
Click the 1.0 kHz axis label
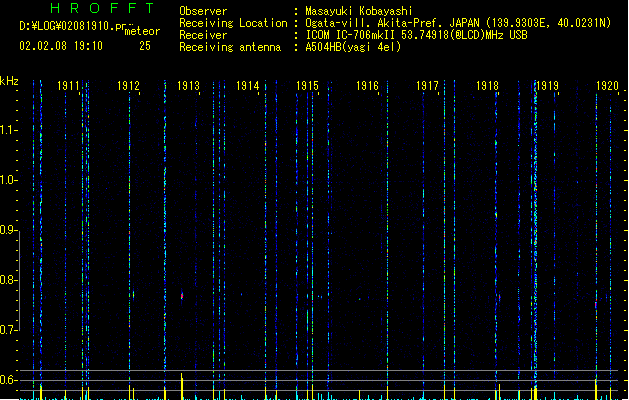coord(8,180)
